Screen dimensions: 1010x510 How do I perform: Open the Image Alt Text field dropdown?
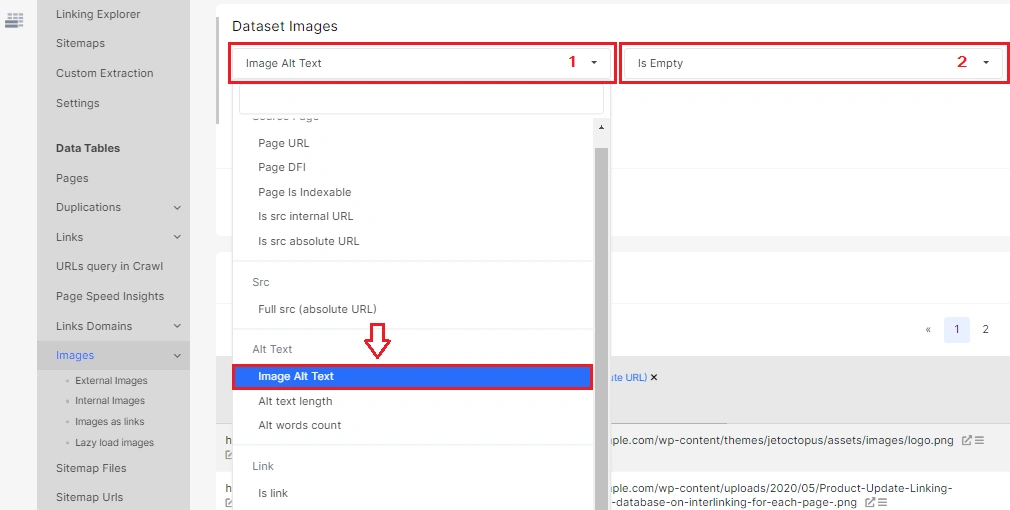(x=422, y=63)
